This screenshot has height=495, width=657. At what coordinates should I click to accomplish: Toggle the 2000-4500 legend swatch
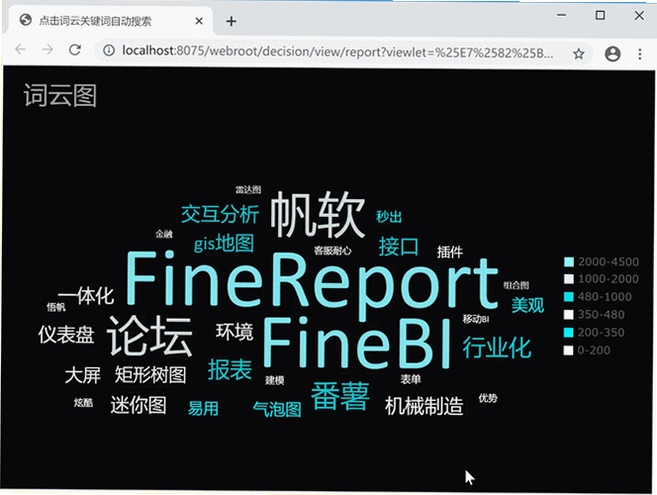coord(569,262)
